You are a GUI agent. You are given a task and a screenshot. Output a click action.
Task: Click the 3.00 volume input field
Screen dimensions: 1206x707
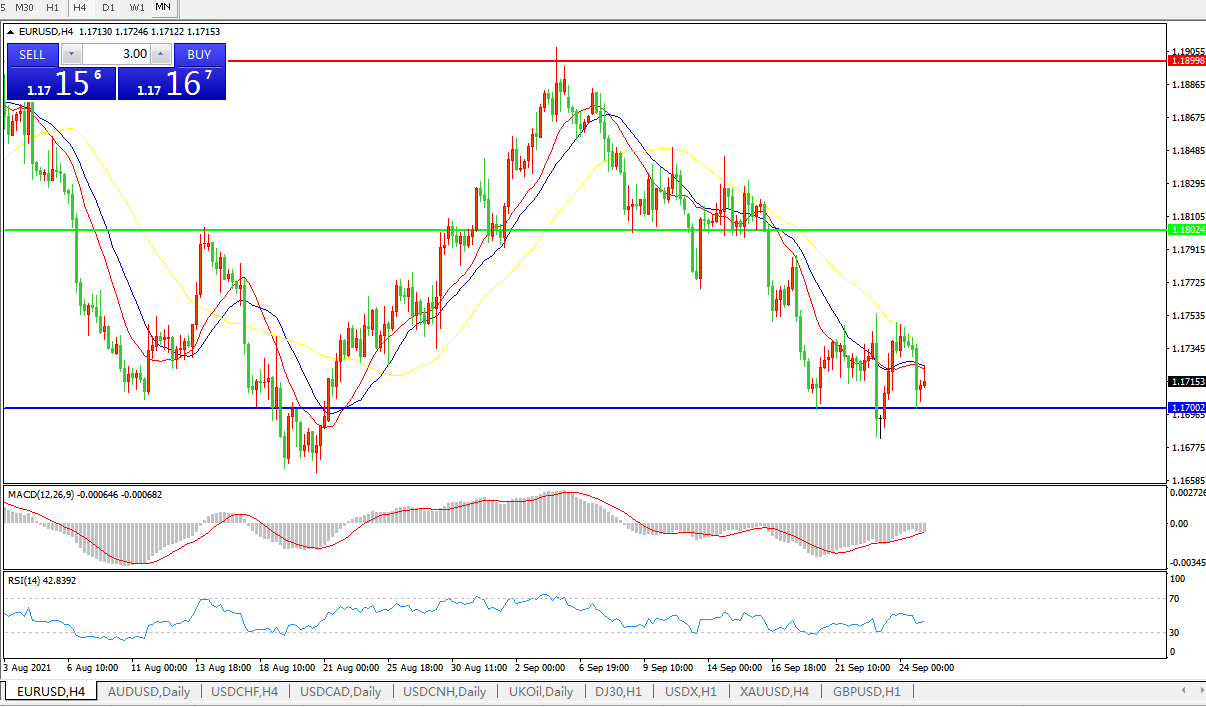click(x=116, y=54)
